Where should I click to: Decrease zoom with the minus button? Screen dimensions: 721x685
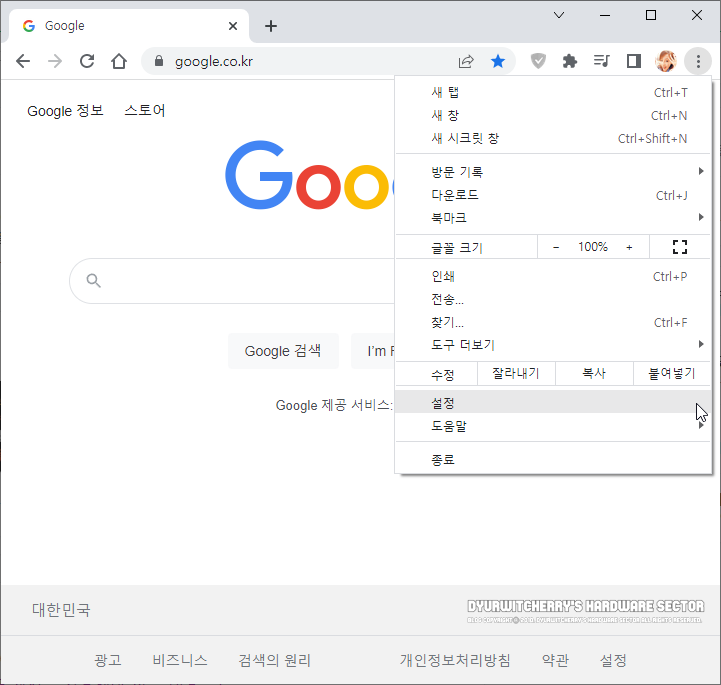click(556, 247)
